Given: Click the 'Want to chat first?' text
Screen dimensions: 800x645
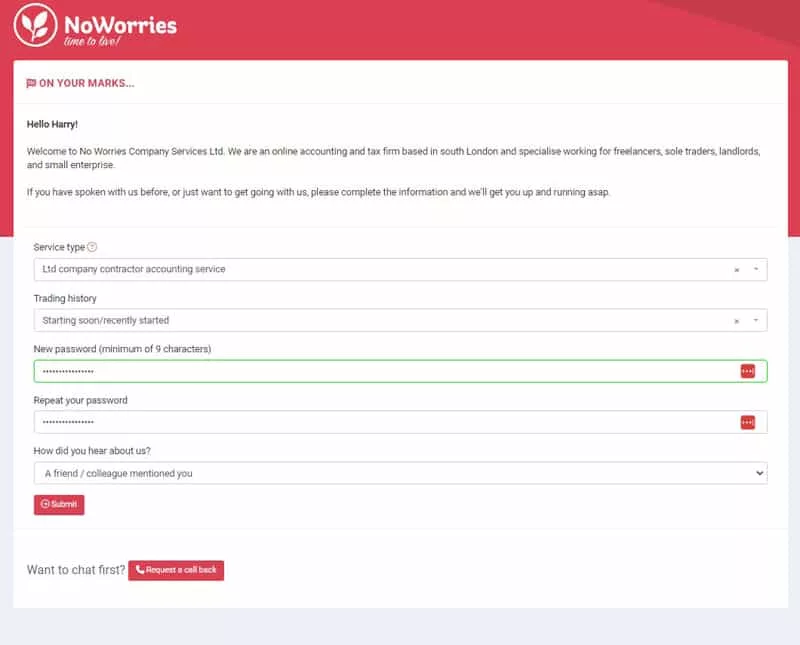Looking at the screenshot, I should (x=76, y=570).
